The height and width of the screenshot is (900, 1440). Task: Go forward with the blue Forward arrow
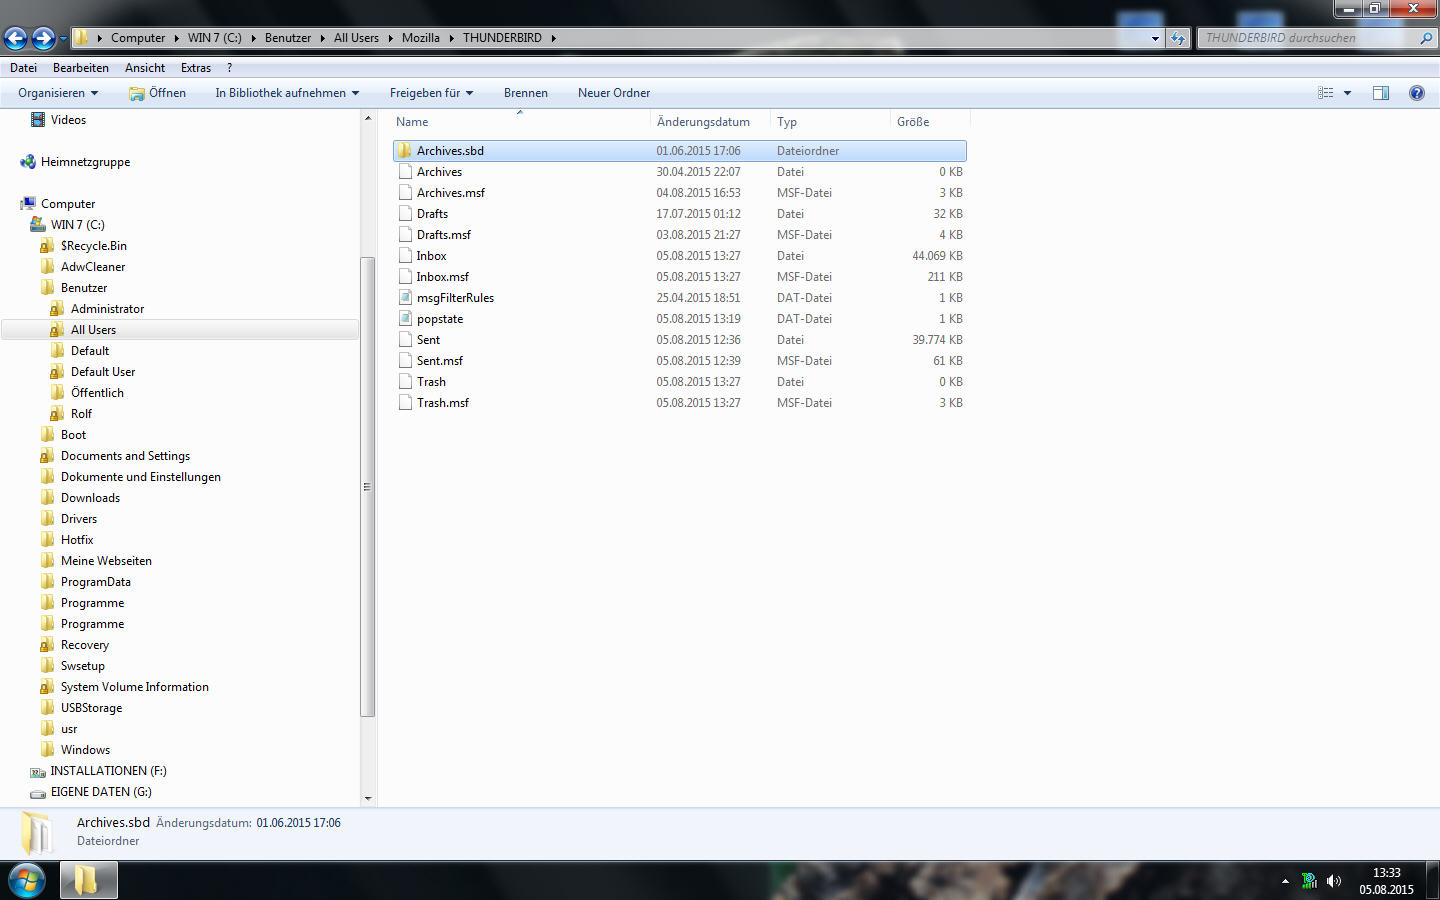pyautogui.click(x=43, y=38)
